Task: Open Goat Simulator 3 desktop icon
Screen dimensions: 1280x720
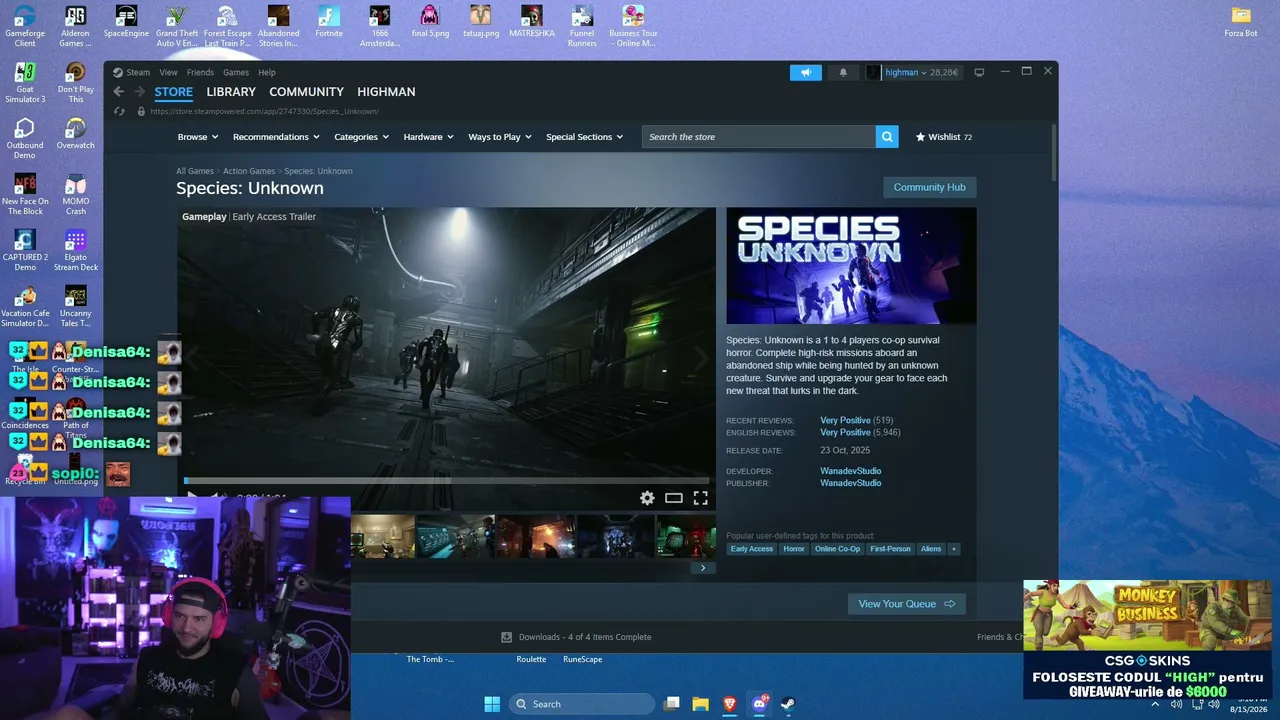Action: click(25, 82)
